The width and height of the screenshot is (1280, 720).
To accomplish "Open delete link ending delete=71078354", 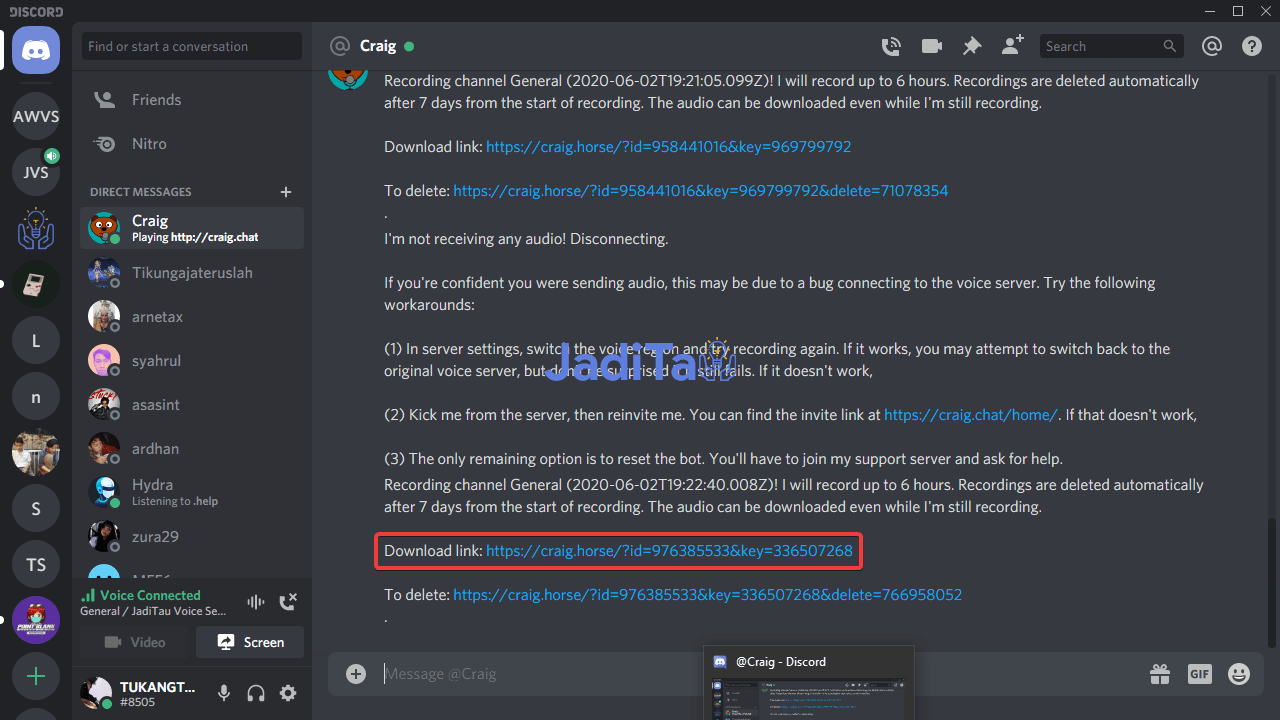I will pos(700,190).
